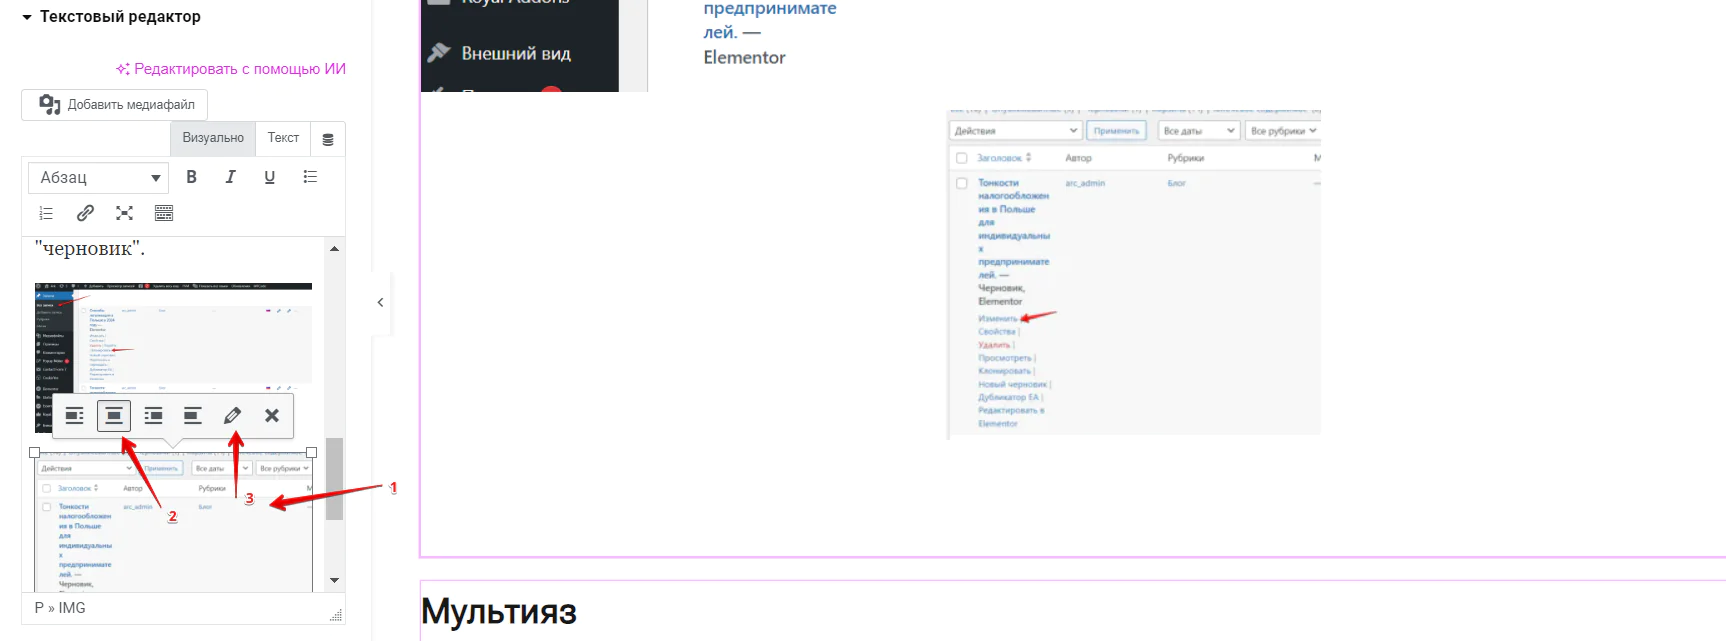This screenshot has height=641, width=1726.
Task: Toggle the extra toolbar row icon
Action: click(x=164, y=213)
